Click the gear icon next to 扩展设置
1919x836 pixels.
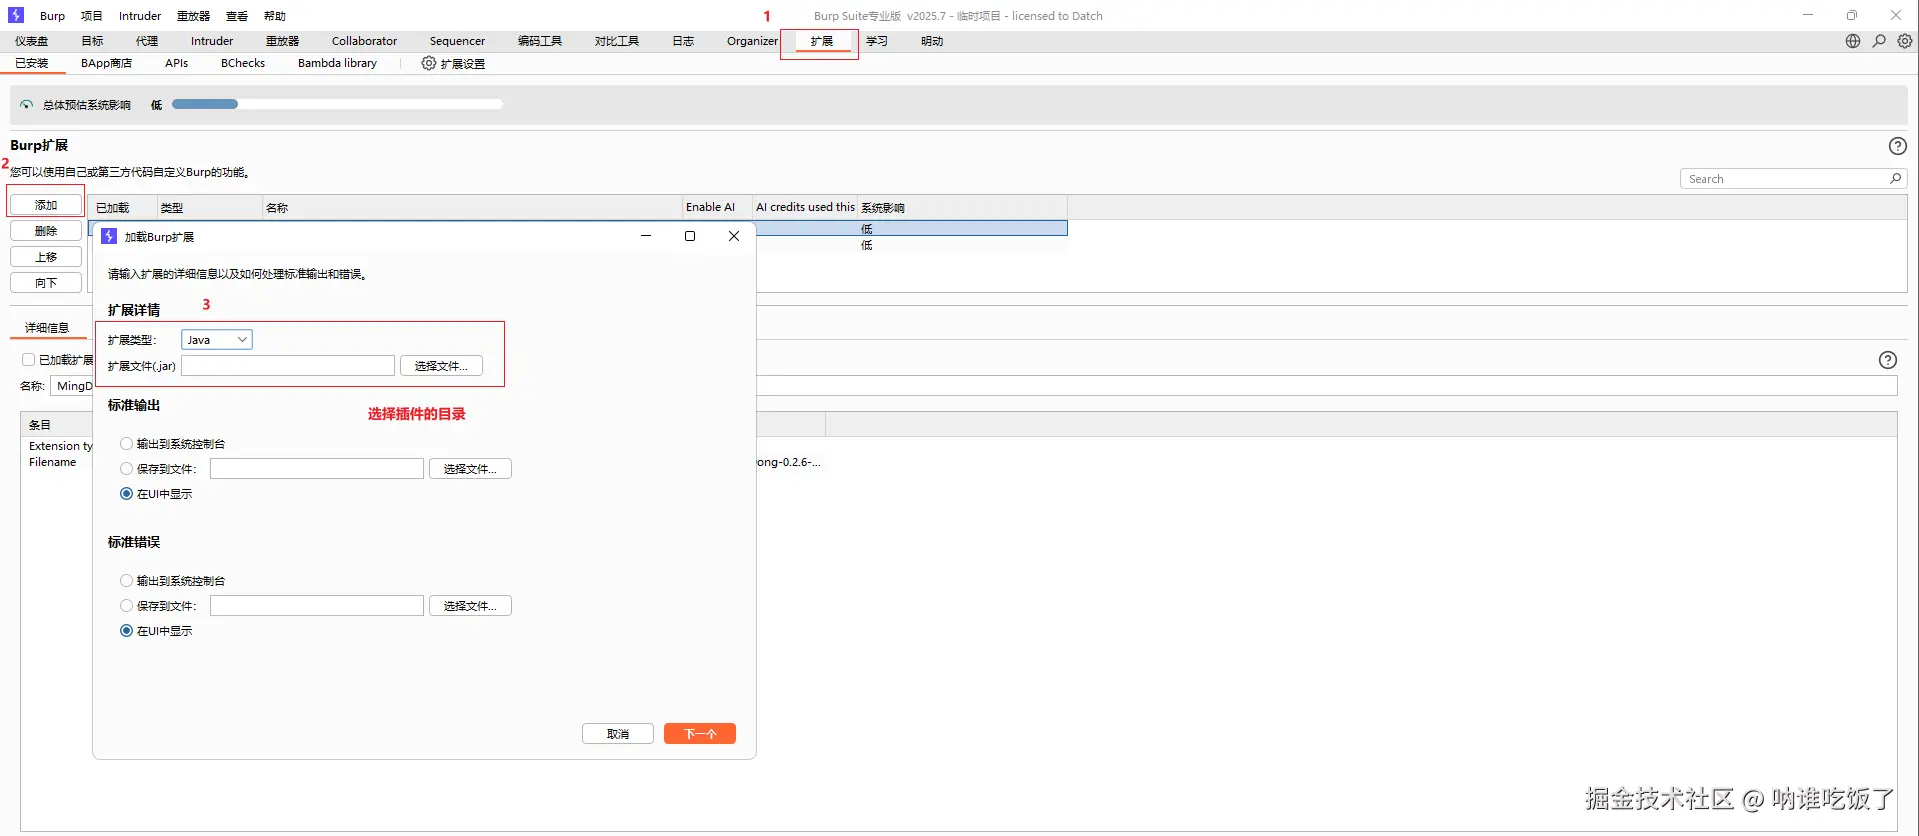(428, 63)
